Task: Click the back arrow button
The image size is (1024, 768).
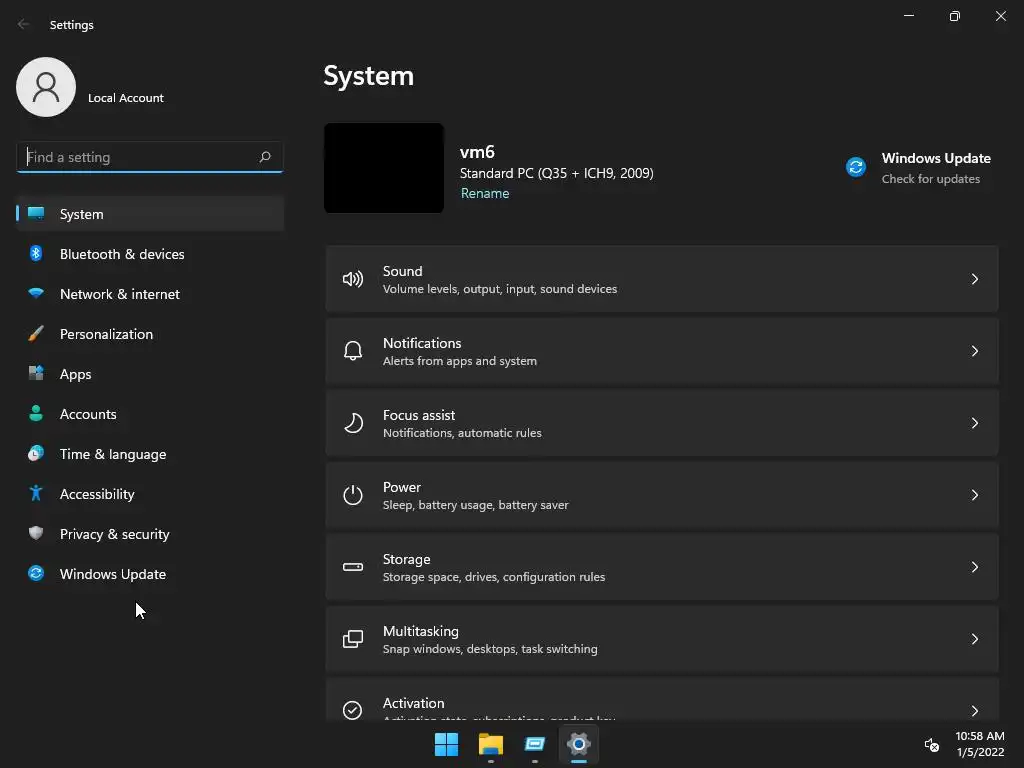Action: [x=24, y=24]
